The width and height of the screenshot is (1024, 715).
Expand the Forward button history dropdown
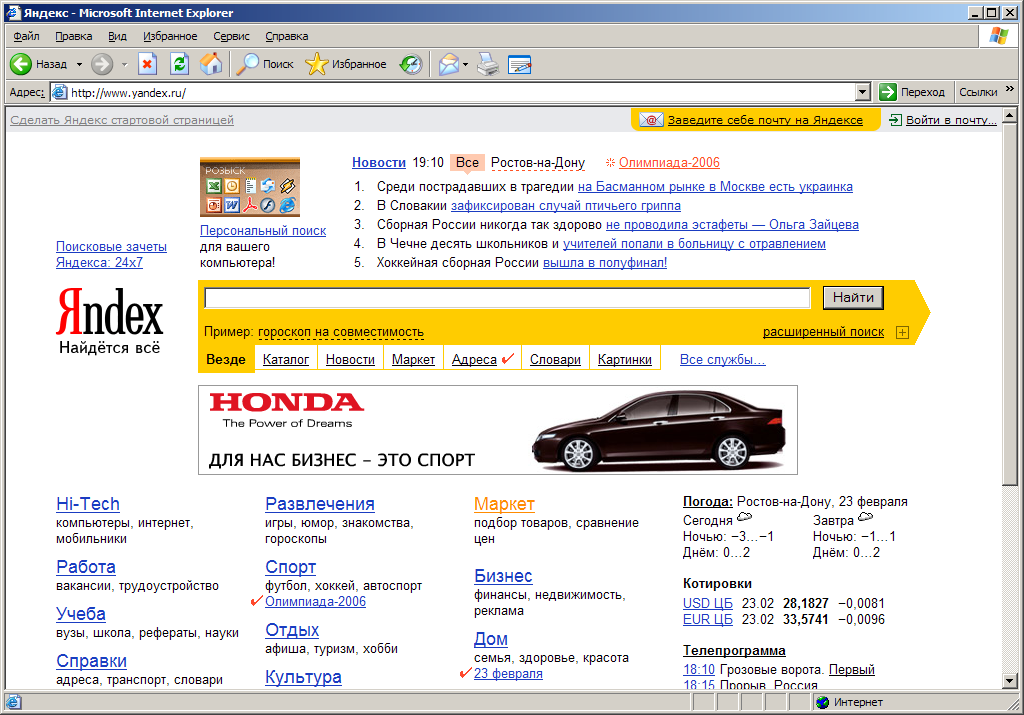124,64
